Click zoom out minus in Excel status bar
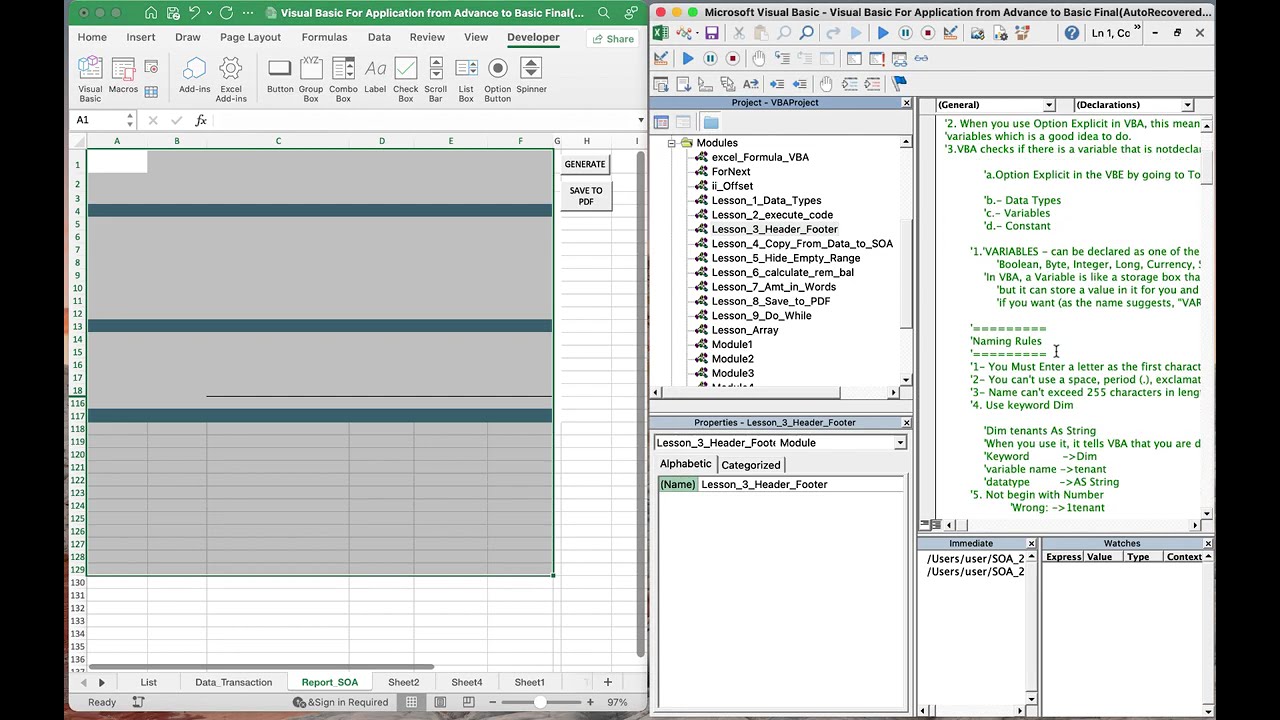Viewport: 1280px width, 720px height. 491,702
